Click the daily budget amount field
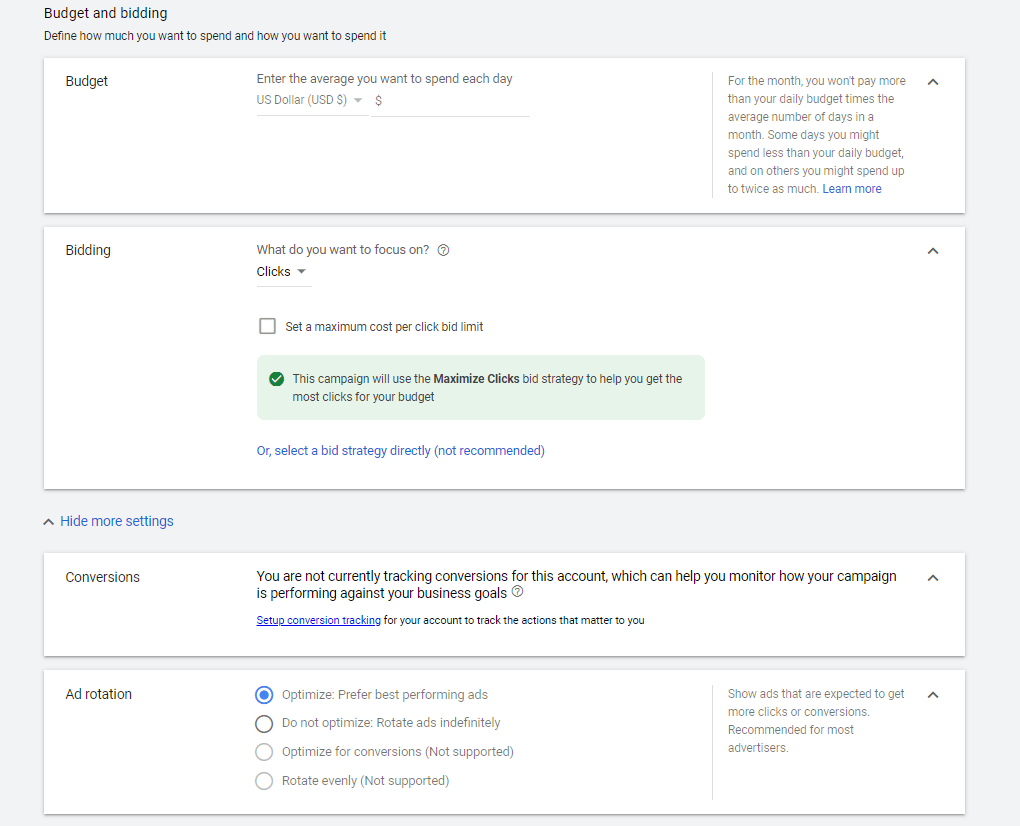This screenshot has width=1020, height=826. tap(450, 100)
